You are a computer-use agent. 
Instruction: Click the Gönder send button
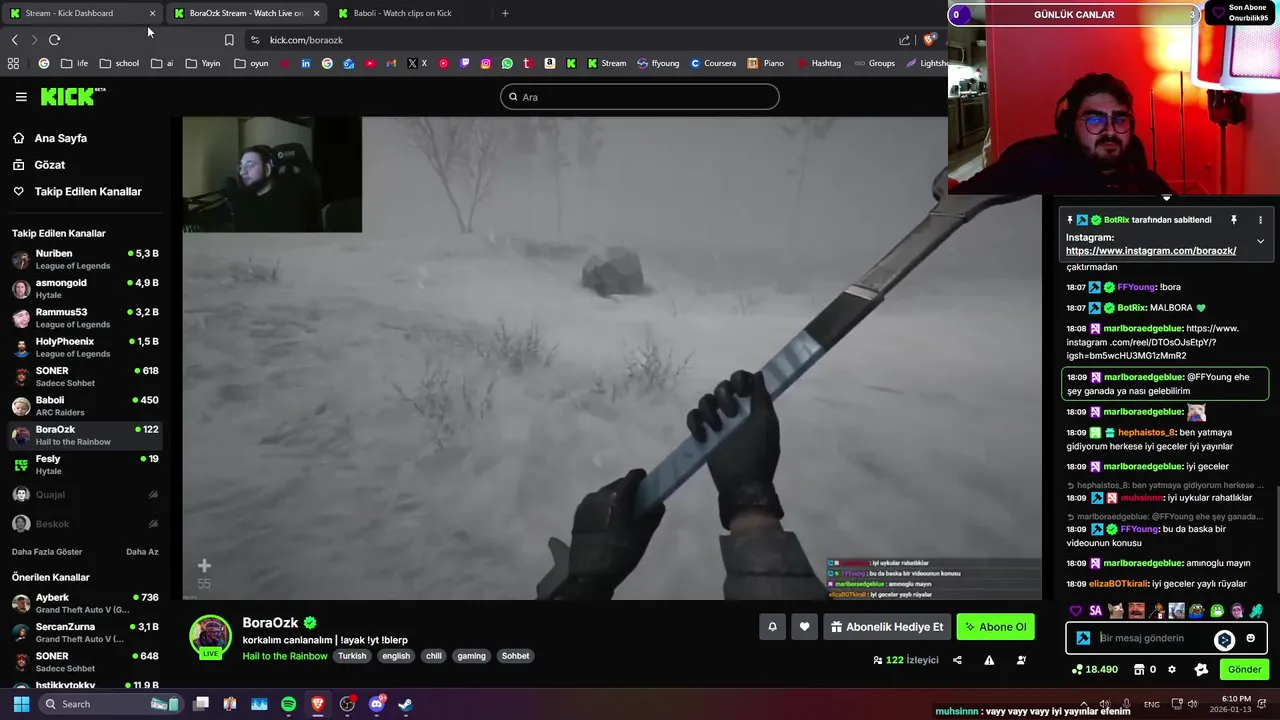[1244, 669]
